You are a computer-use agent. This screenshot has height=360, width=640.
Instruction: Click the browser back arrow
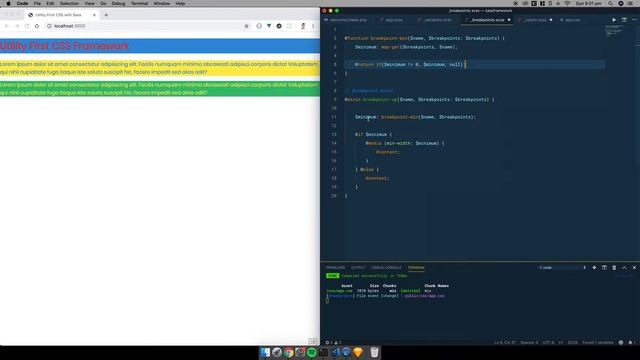(7, 26)
